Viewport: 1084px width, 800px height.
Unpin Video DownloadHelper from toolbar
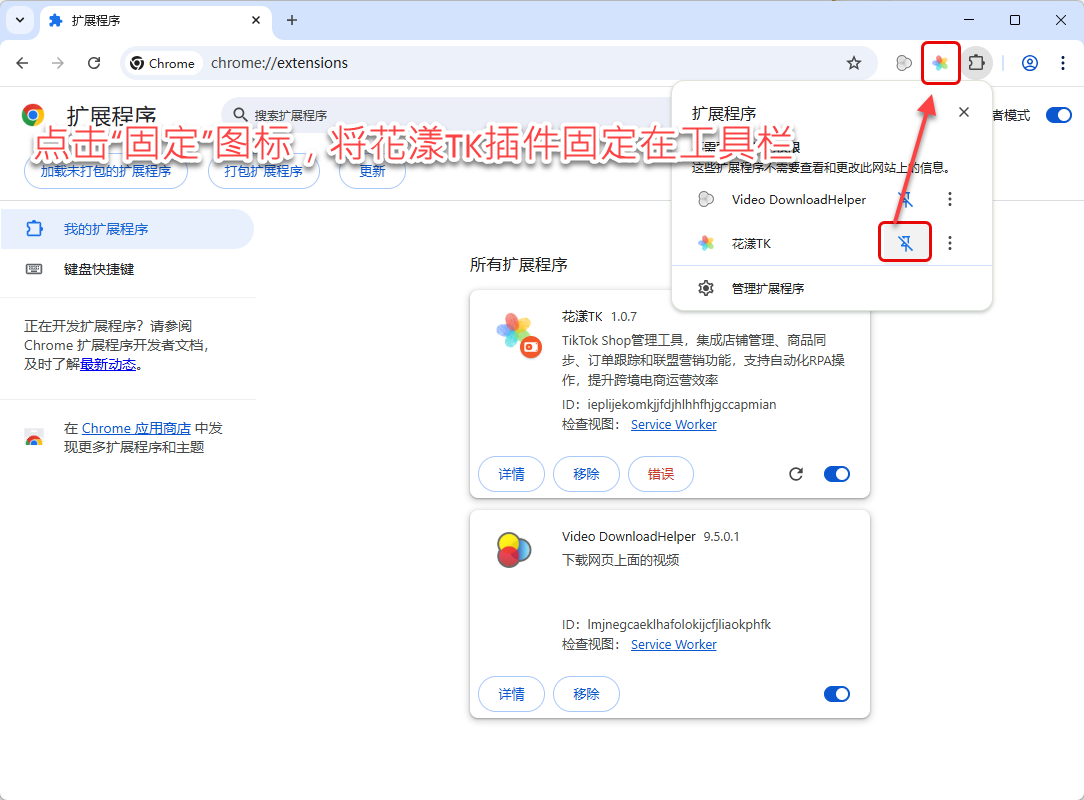tap(905, 199)
